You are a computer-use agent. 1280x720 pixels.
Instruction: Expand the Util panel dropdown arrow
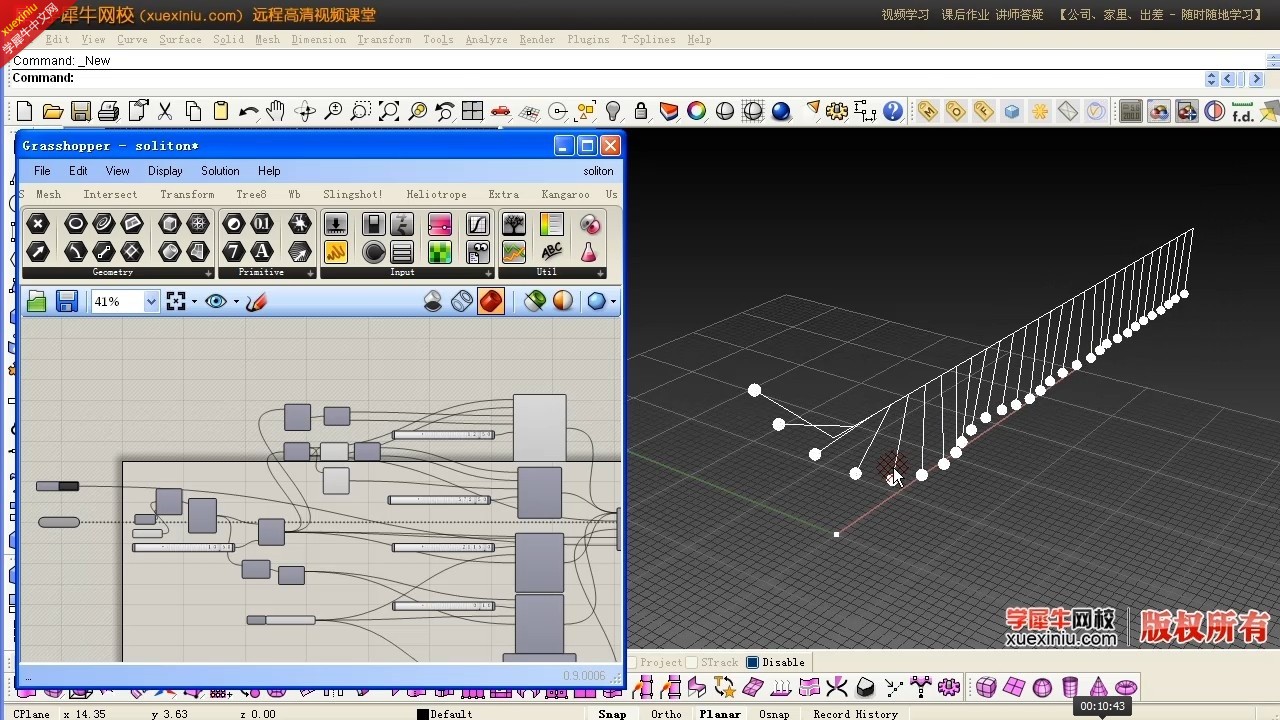(600, 273)
